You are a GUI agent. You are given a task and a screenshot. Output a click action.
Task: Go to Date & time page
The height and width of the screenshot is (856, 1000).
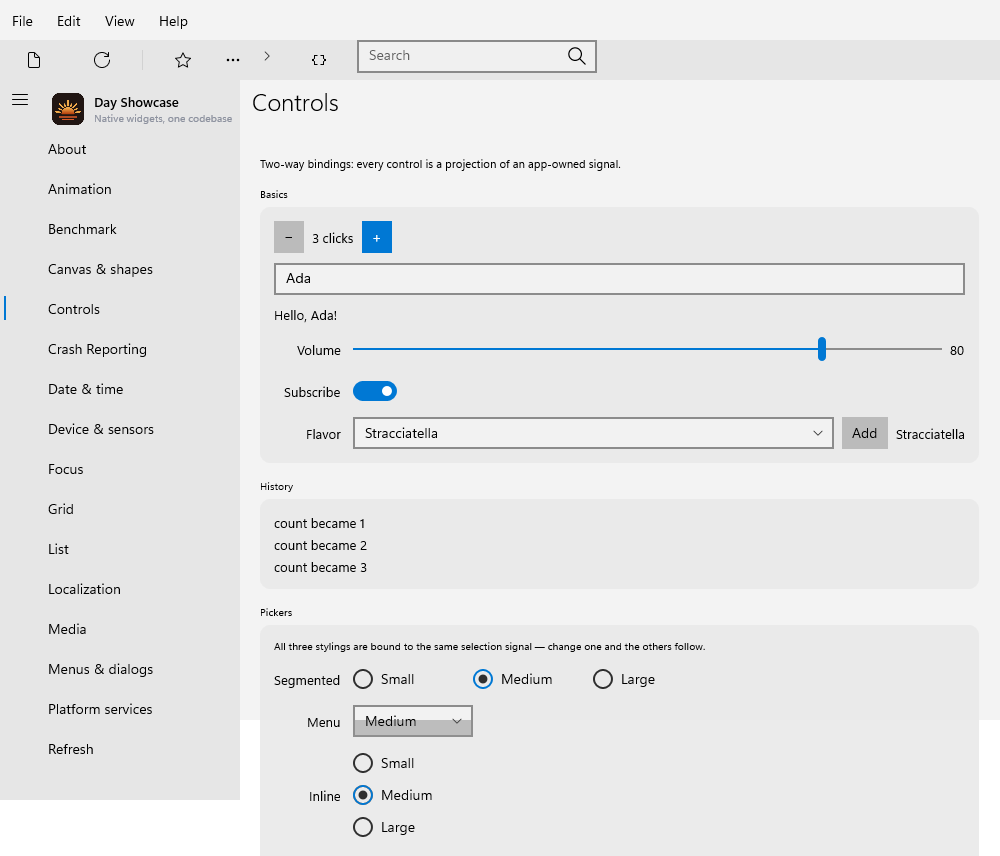click(x=120, y=389)
